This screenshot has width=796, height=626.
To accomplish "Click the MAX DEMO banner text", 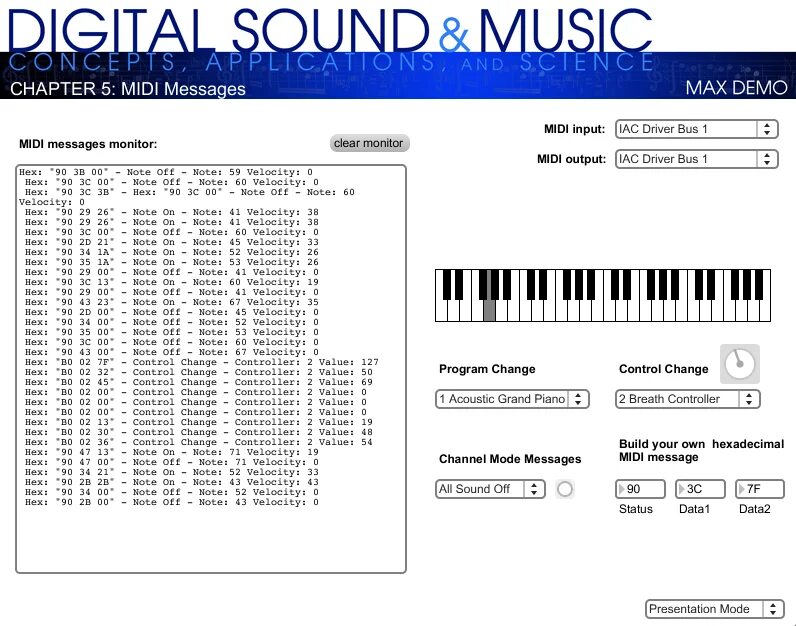I will point(736,88).
